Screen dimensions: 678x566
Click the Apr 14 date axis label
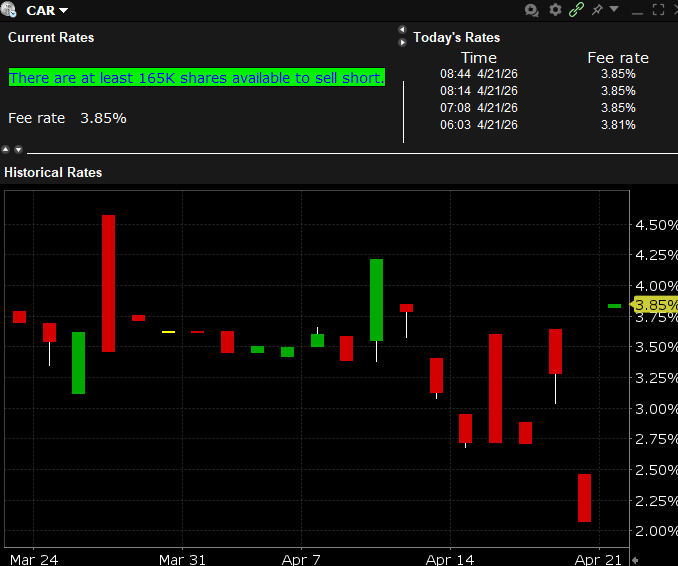450,560
